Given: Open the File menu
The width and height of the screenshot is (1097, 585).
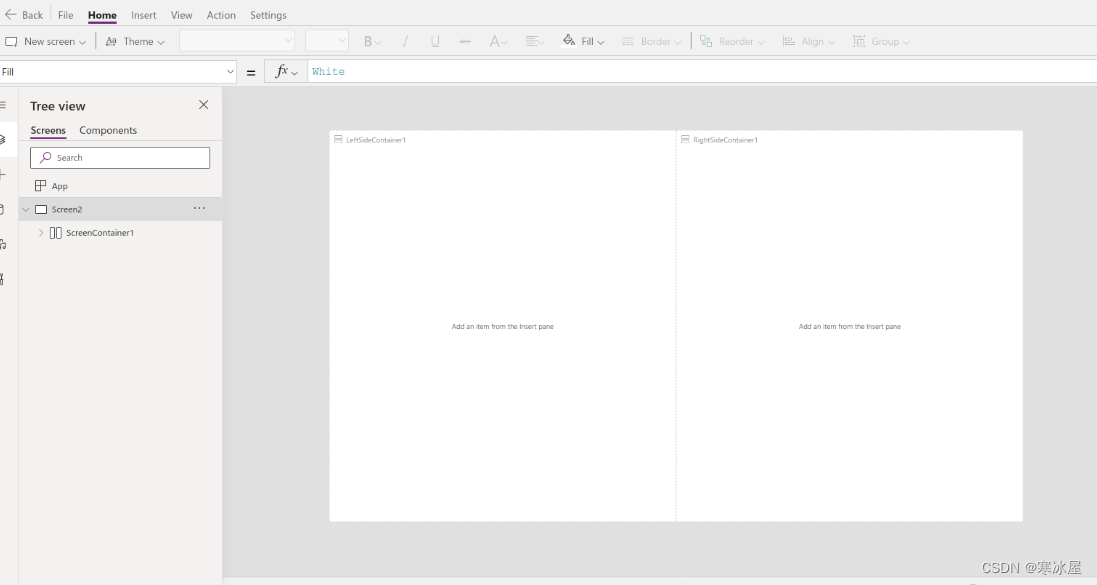Looking at the screenshot, I should click(65, 15).
